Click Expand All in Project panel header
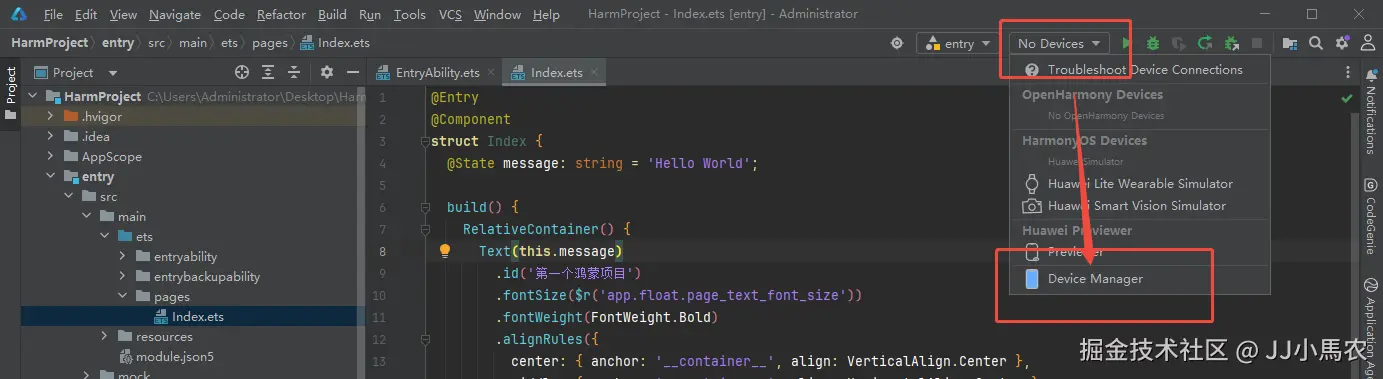Screen dimensions: 1383x379 (x=269, y=72)
